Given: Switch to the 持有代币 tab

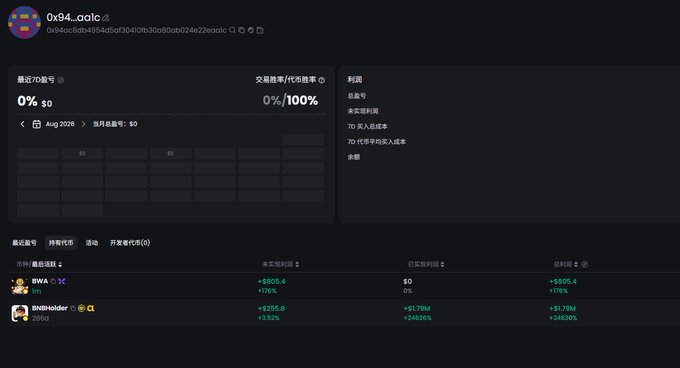Looking at the screenshot, I should pos(61,243).
